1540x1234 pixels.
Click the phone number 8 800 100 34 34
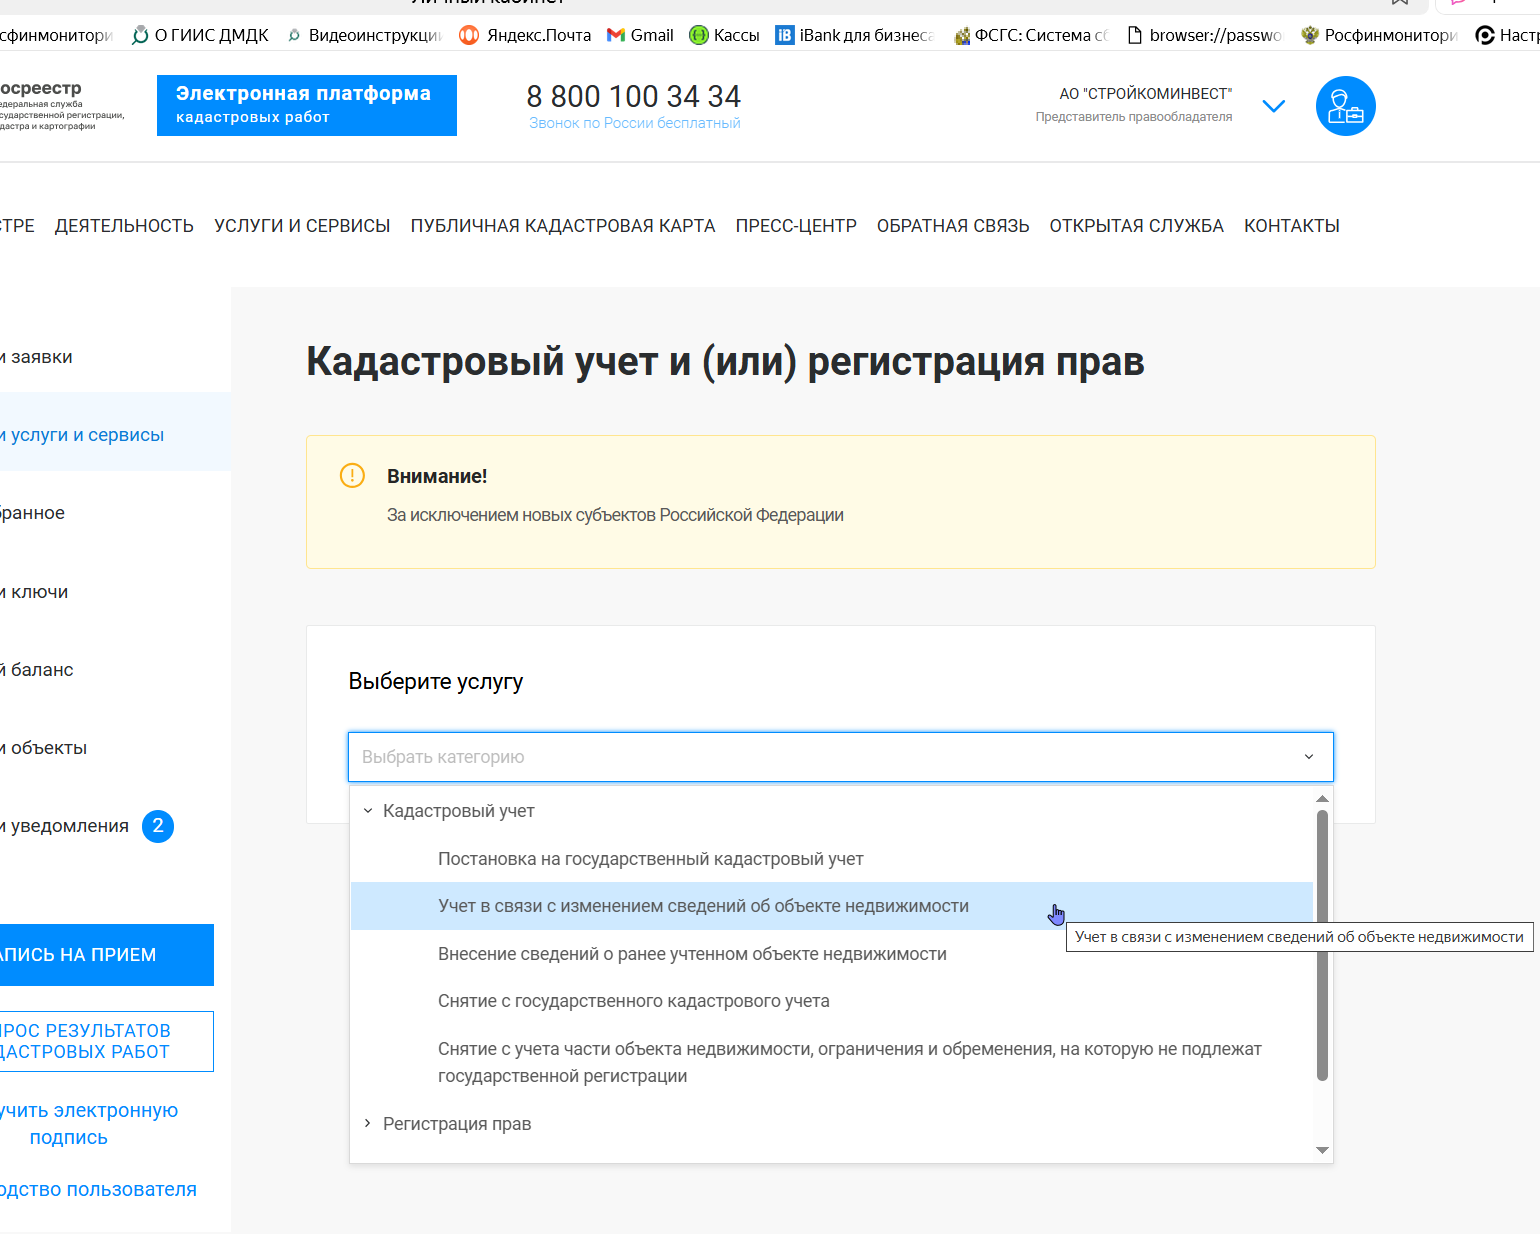point(633,96)
